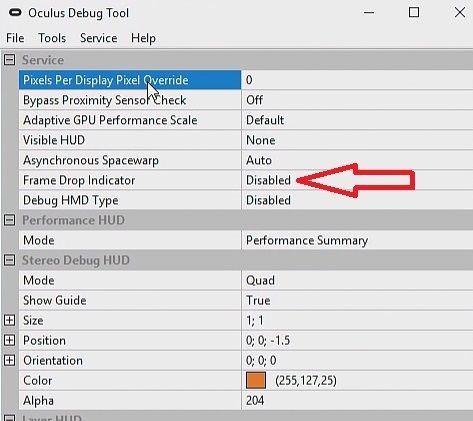This screenshot has height=421, width=473.
Task: Change Visible HUD value None
Action: (x=358, y=140)
